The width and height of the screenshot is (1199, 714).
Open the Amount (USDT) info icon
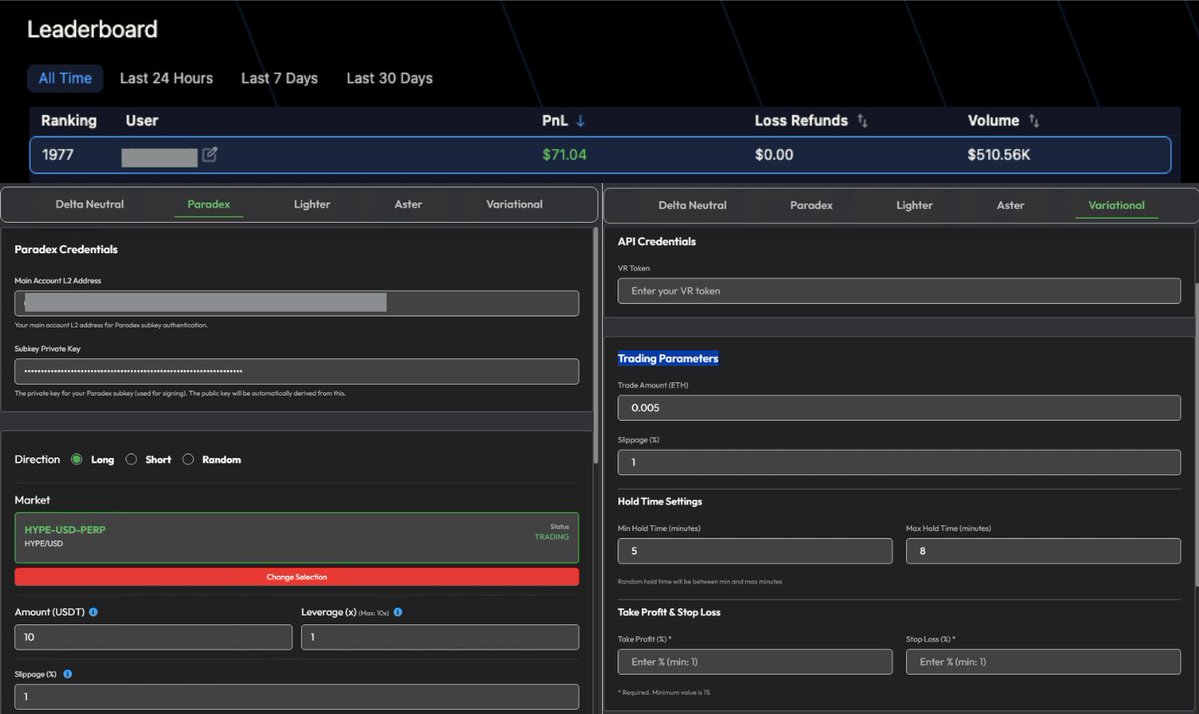pyautogui.click(x=93, y=612)
